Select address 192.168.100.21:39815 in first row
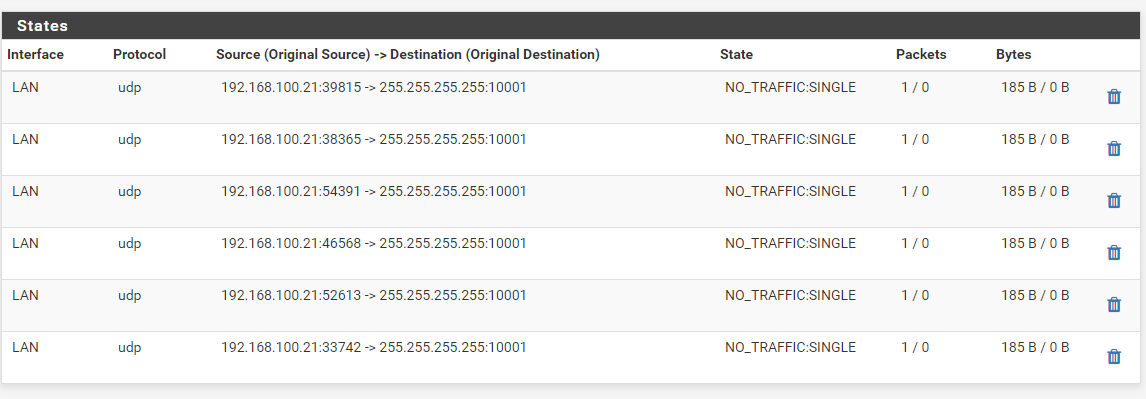Viewport: 1146px width, 399px height. (x=291, y=88)
